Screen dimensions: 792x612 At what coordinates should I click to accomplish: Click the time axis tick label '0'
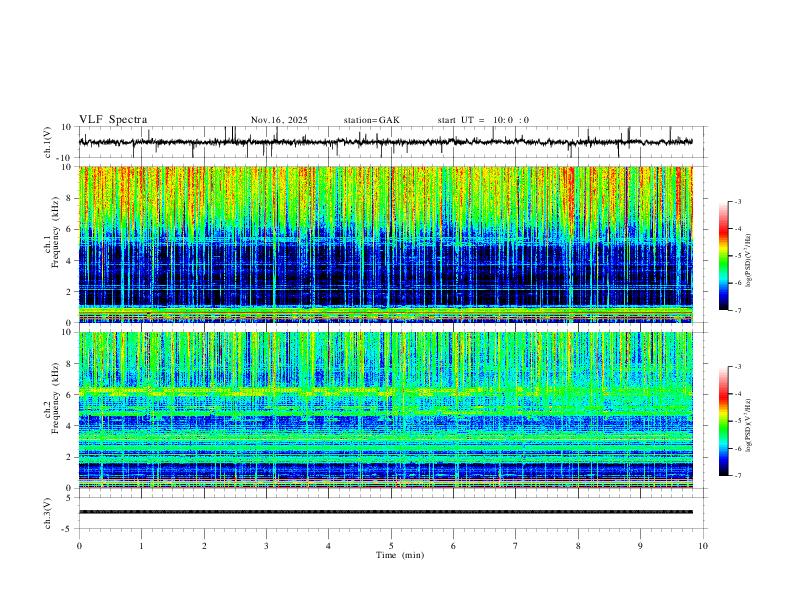[x=79, y=546]
